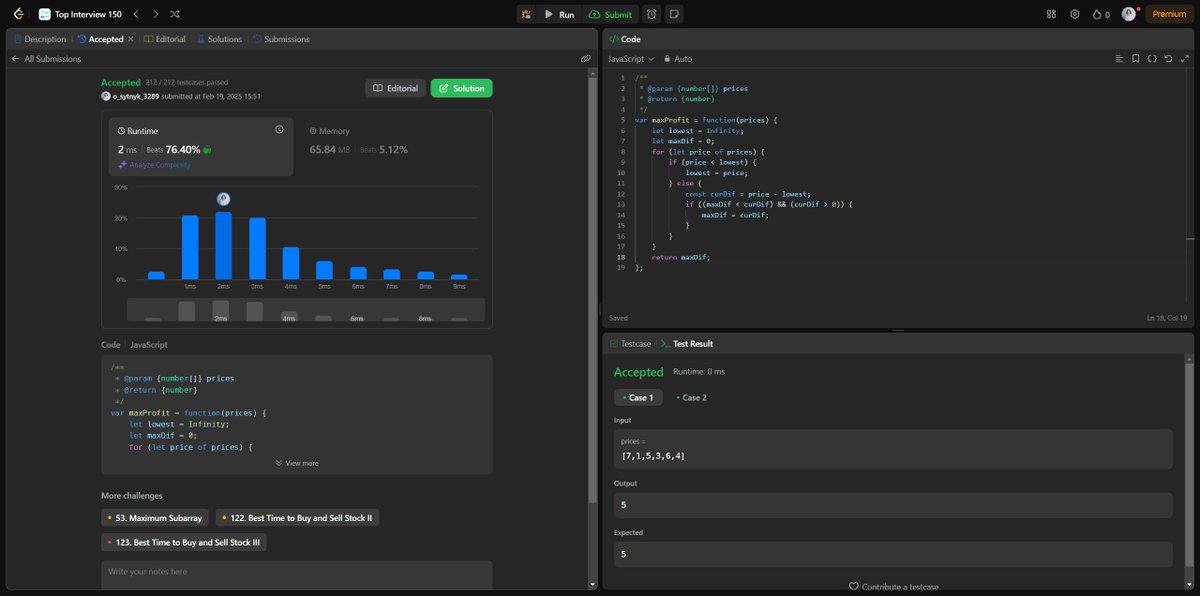Screen dimensions: 1200x596
Task: Copy submission link icon
Action: 585,59
